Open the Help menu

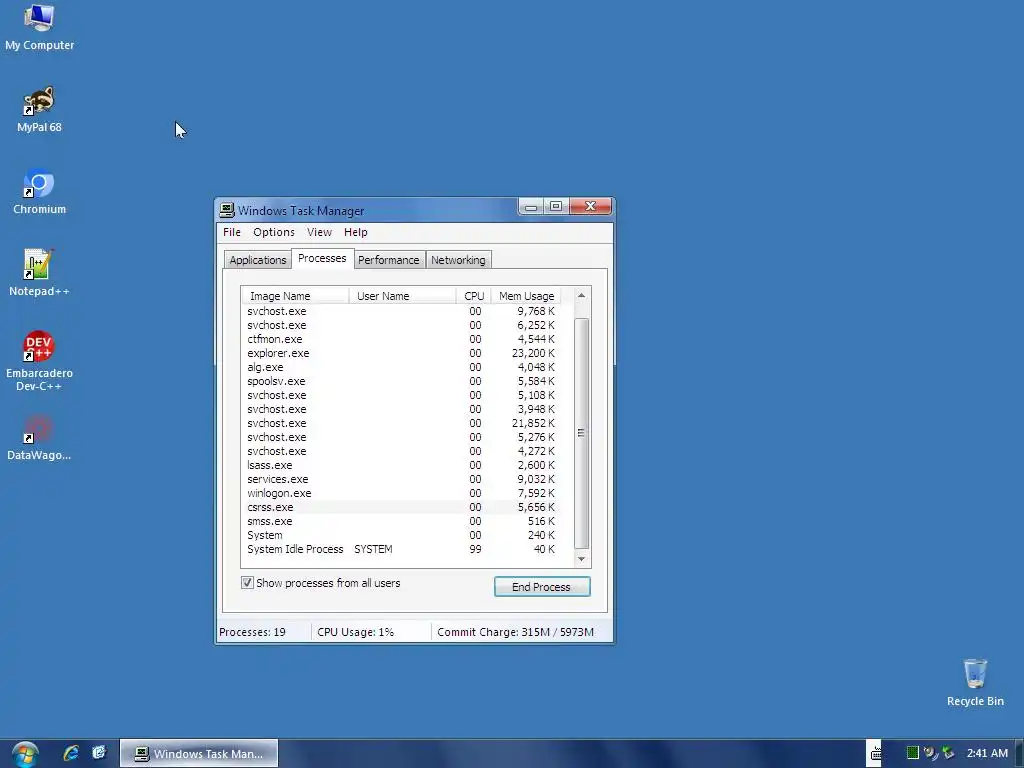pyautogui.click(x=356, y=232)
